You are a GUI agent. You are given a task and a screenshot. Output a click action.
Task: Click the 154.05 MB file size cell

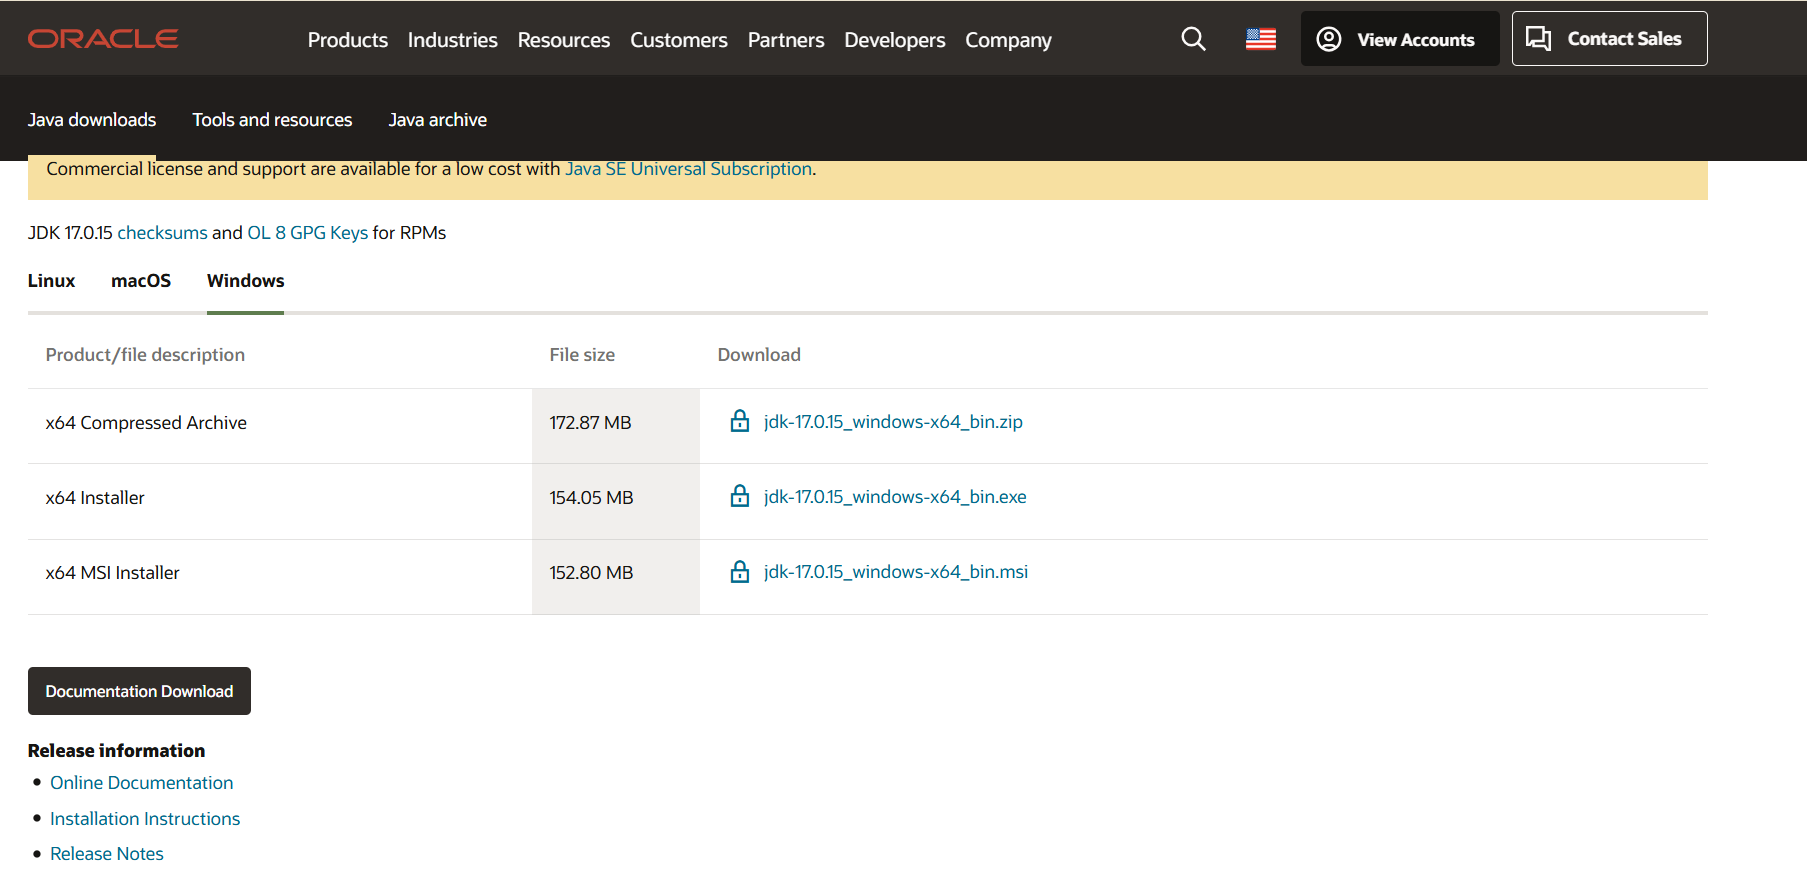pyautogui.click(x=616, y=501)
